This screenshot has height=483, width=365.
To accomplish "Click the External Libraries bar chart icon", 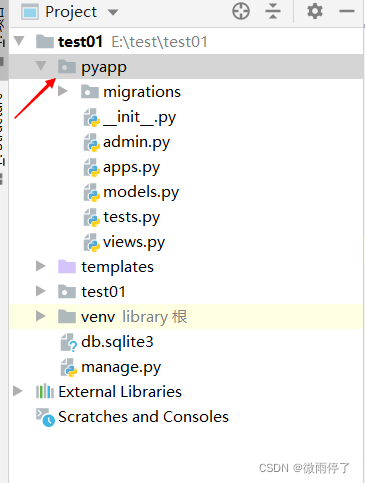I will [x=45, y=391].
